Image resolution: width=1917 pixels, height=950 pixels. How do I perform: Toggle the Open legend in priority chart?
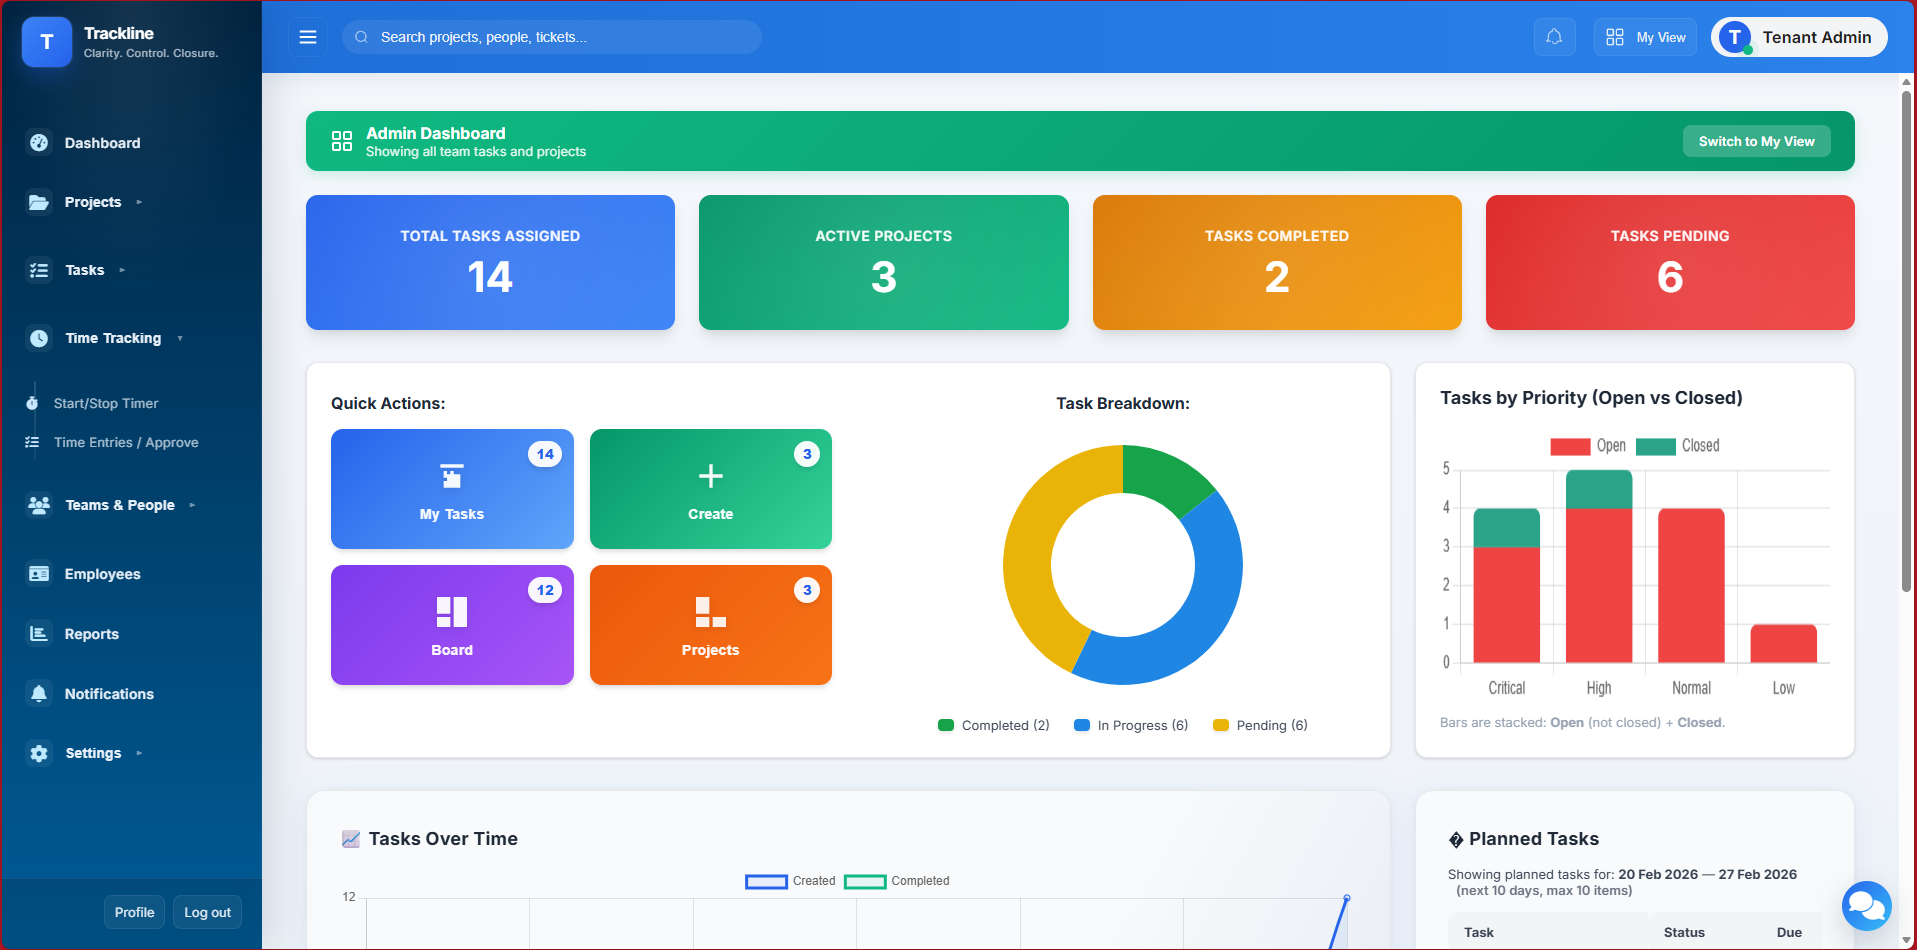pos(1588,446)
